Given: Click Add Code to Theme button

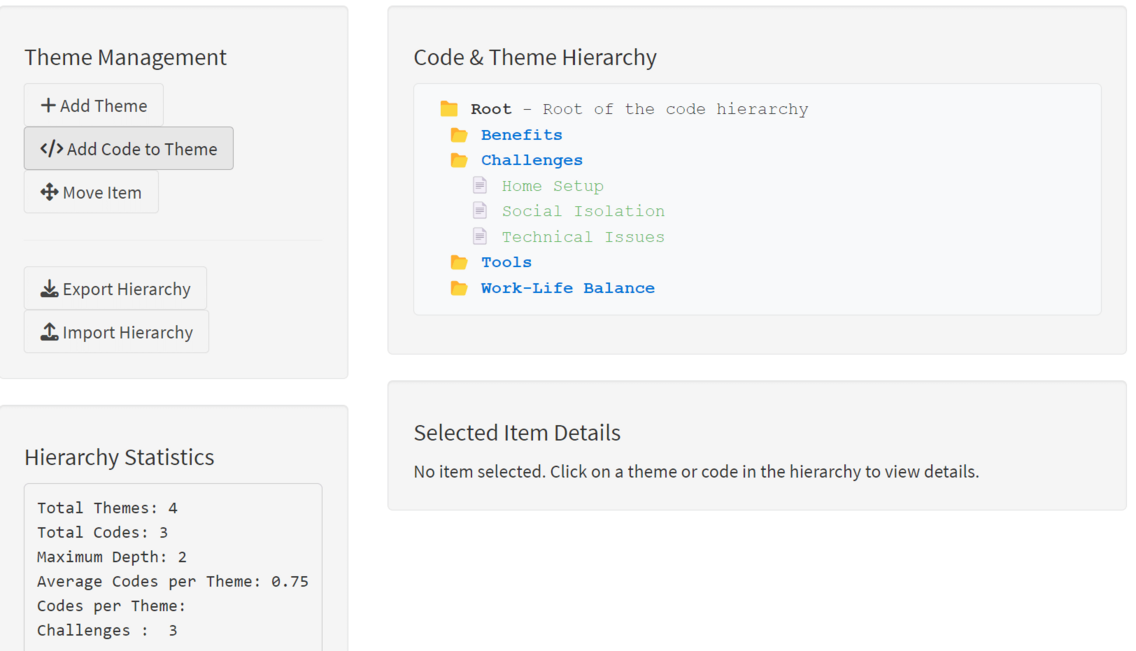Looking at the screenshot, I should click(128, 148).
